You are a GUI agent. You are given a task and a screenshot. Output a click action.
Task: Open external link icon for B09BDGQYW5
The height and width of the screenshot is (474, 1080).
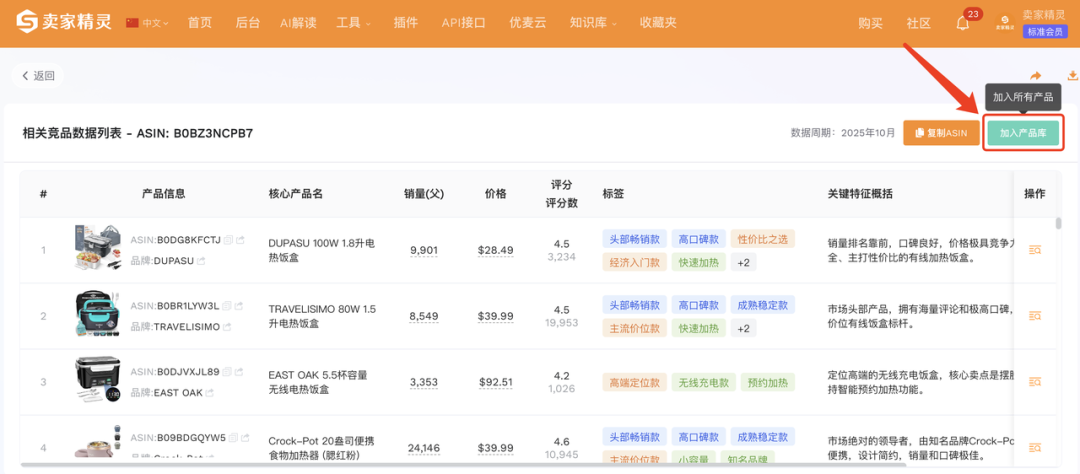[245, 437]
